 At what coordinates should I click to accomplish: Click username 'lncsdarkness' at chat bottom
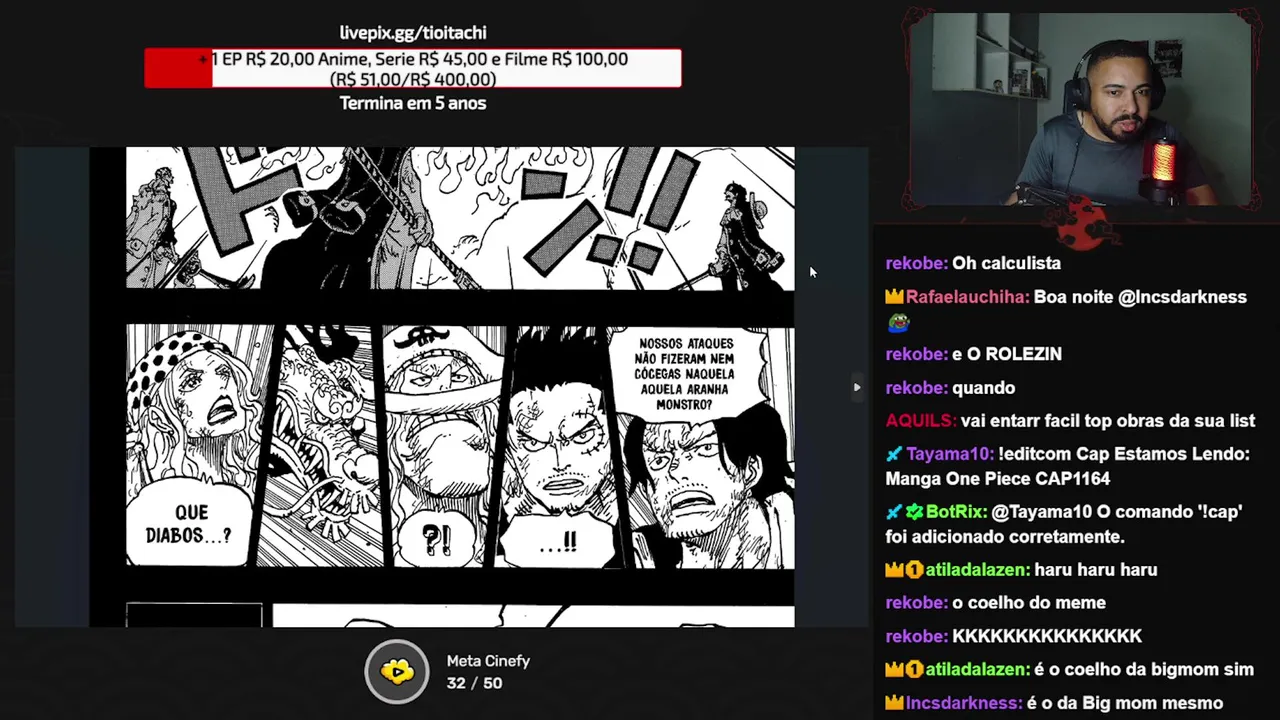pos(964,703)
